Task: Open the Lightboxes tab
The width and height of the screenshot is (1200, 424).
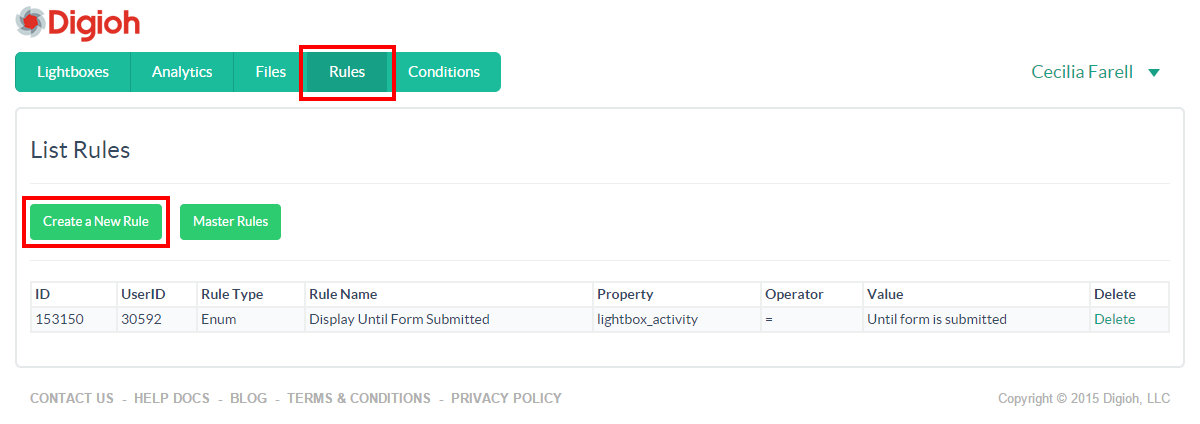Action: click(x=73, y=72)
